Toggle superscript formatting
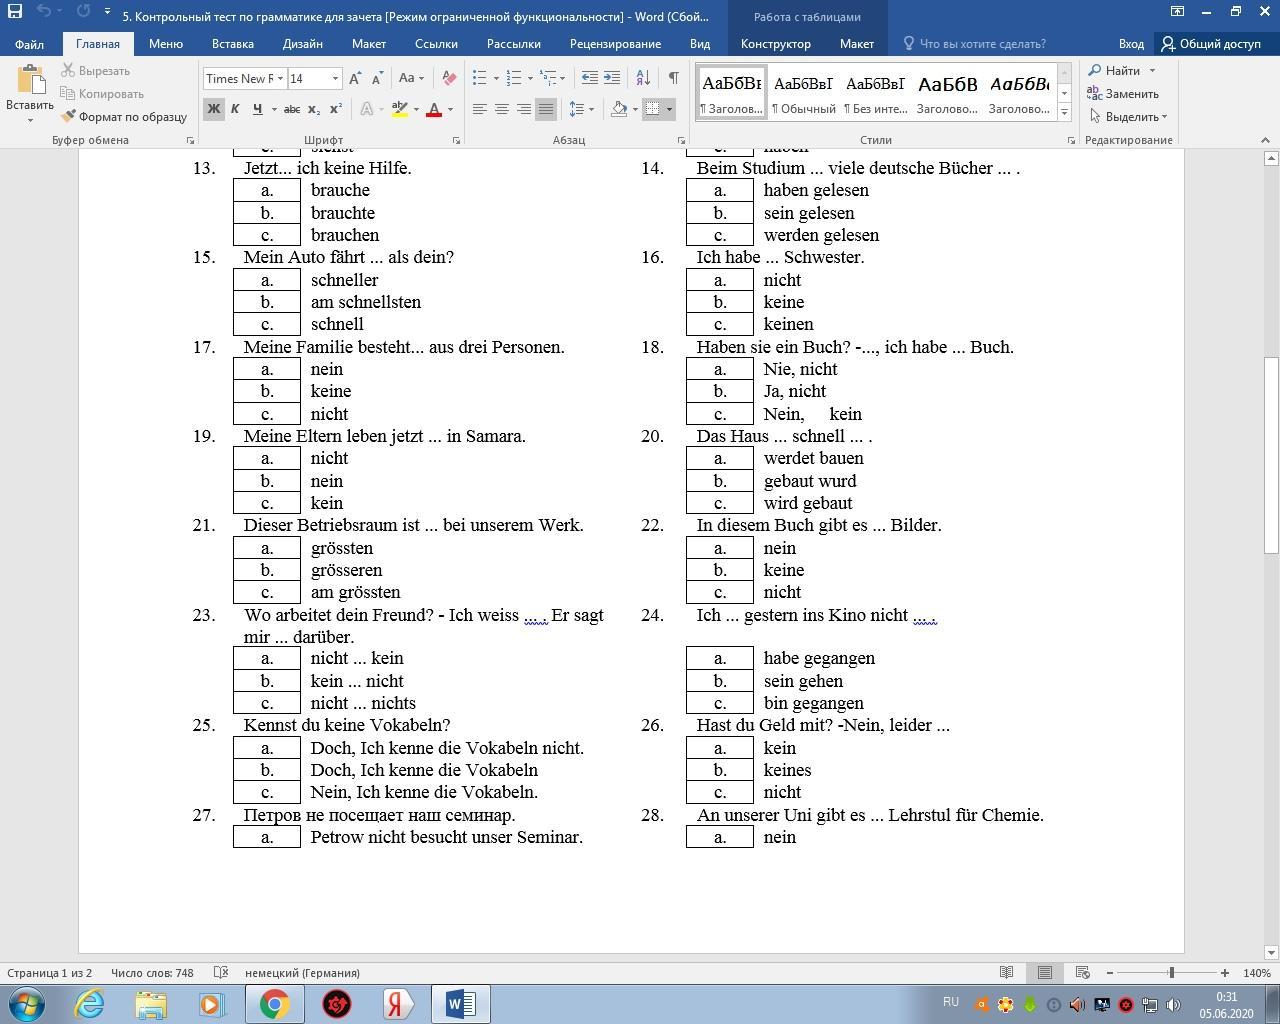This screenshot has height=1024, width=1280. (336, 109)
